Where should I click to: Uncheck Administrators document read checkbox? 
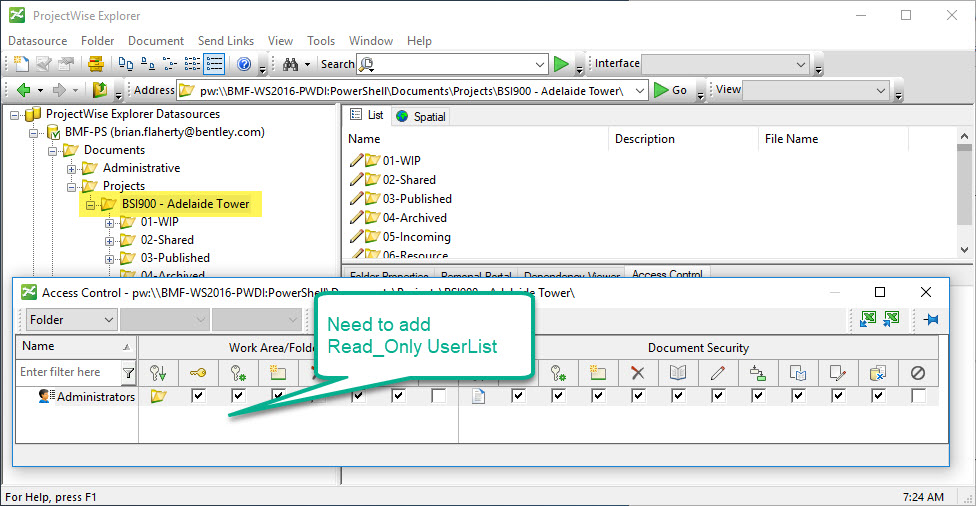pos(677,396)
